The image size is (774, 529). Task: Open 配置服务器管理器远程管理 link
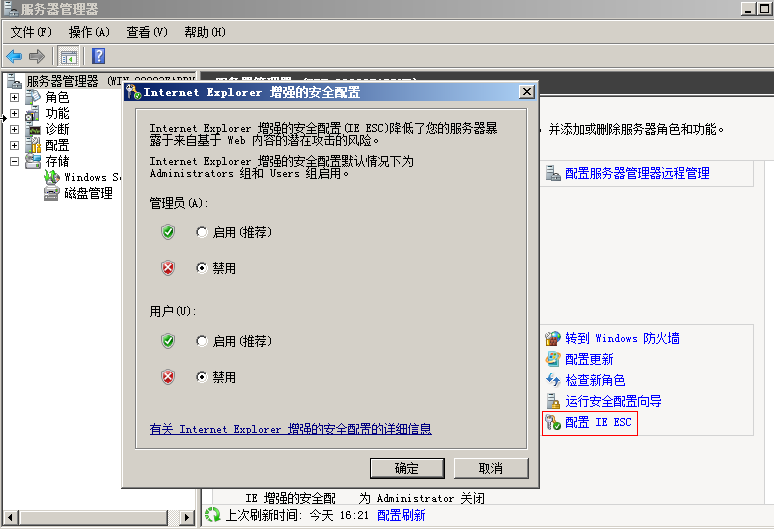[637, 173]
